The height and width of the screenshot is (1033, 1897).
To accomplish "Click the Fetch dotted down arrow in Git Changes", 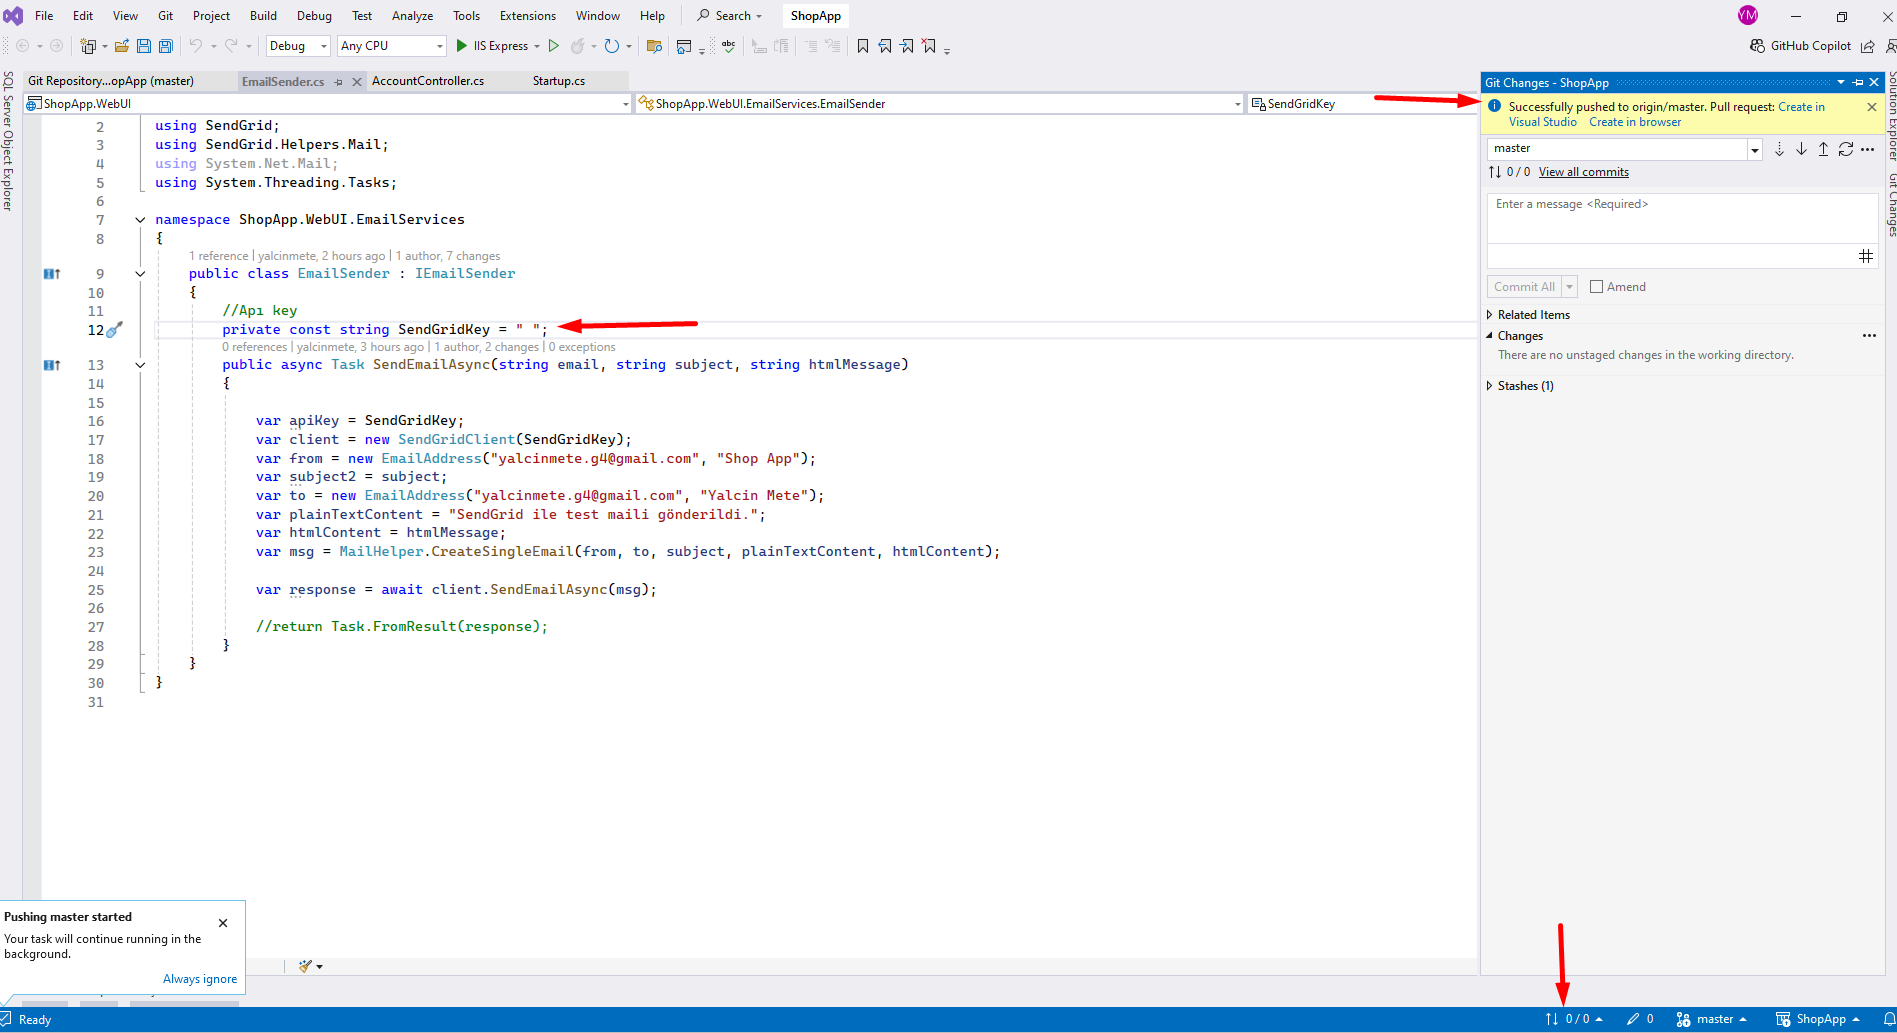I will click(1779, 149).
